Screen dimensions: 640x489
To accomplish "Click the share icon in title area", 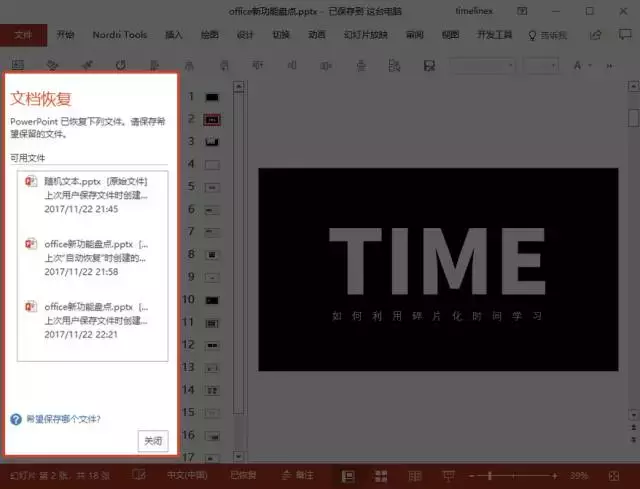I will click(596, 35).
